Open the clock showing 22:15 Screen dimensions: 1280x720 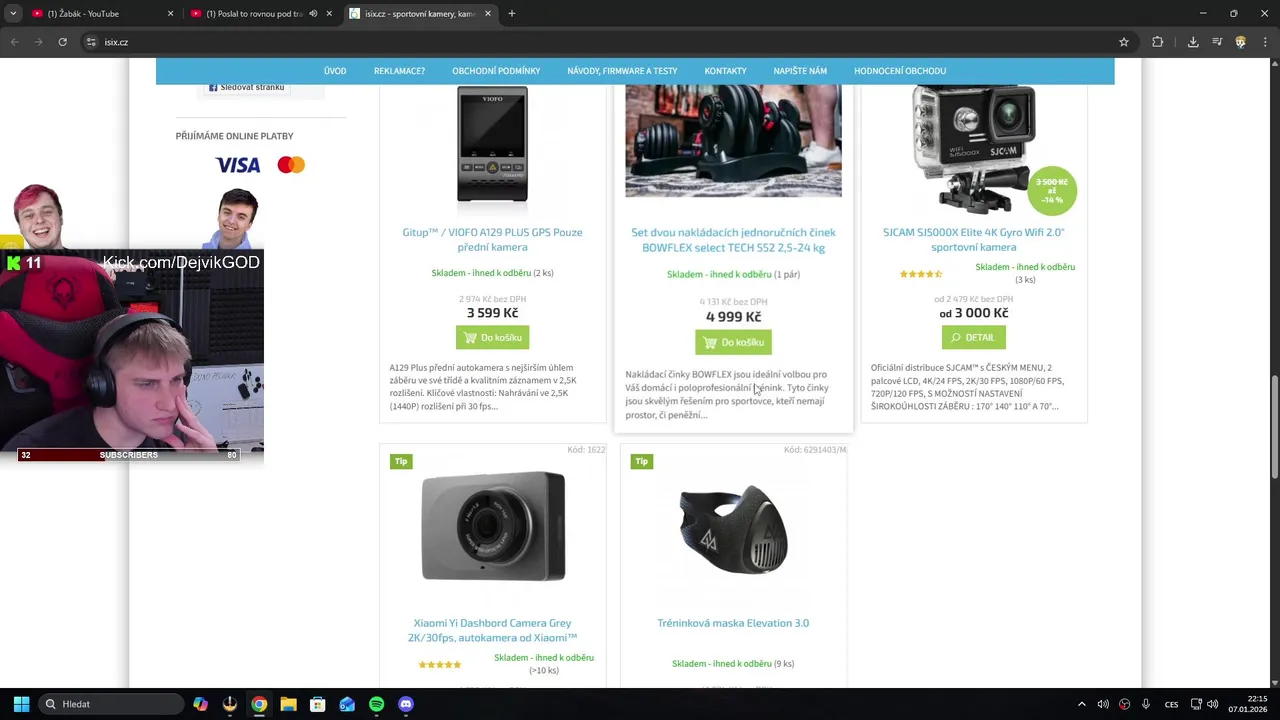point(1250,704)
